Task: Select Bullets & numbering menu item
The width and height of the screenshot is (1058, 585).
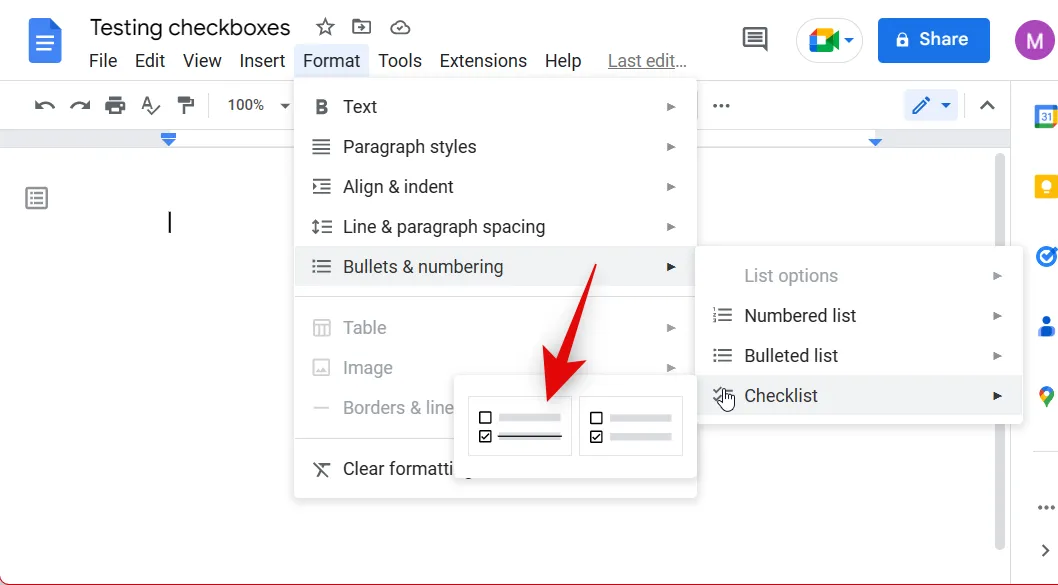Action: point(495,267)
